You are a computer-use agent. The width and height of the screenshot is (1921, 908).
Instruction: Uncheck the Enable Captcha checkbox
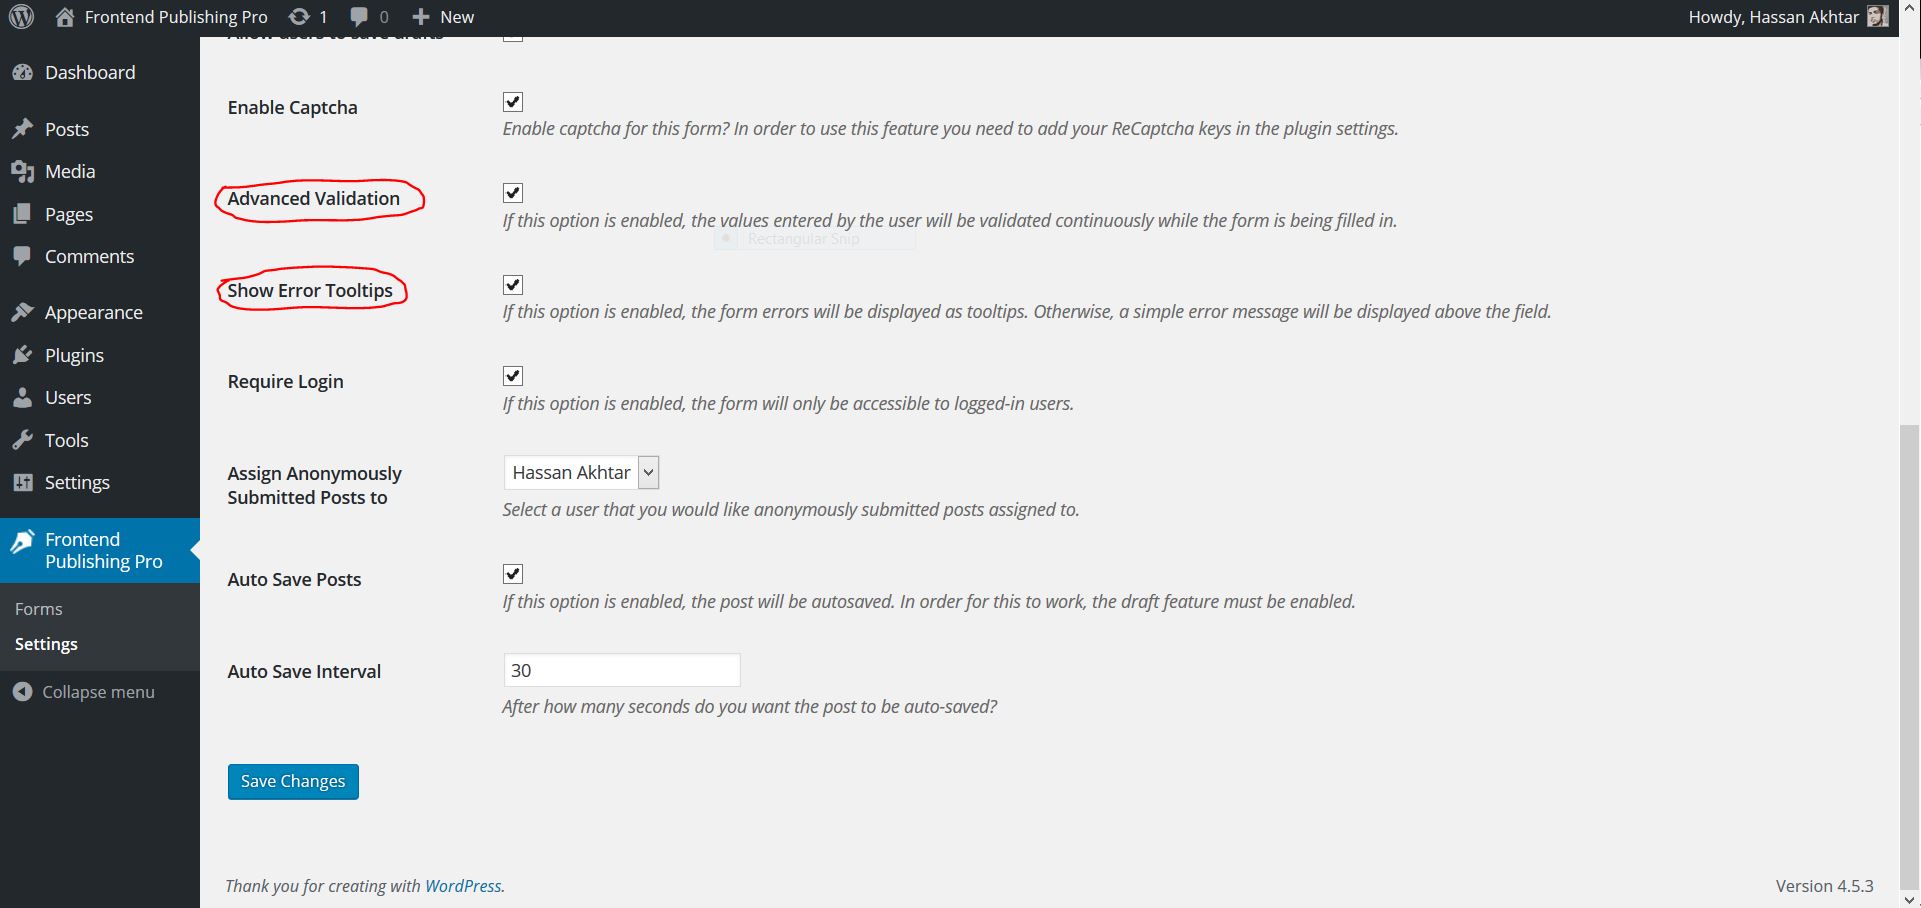[x=512, y=101]
